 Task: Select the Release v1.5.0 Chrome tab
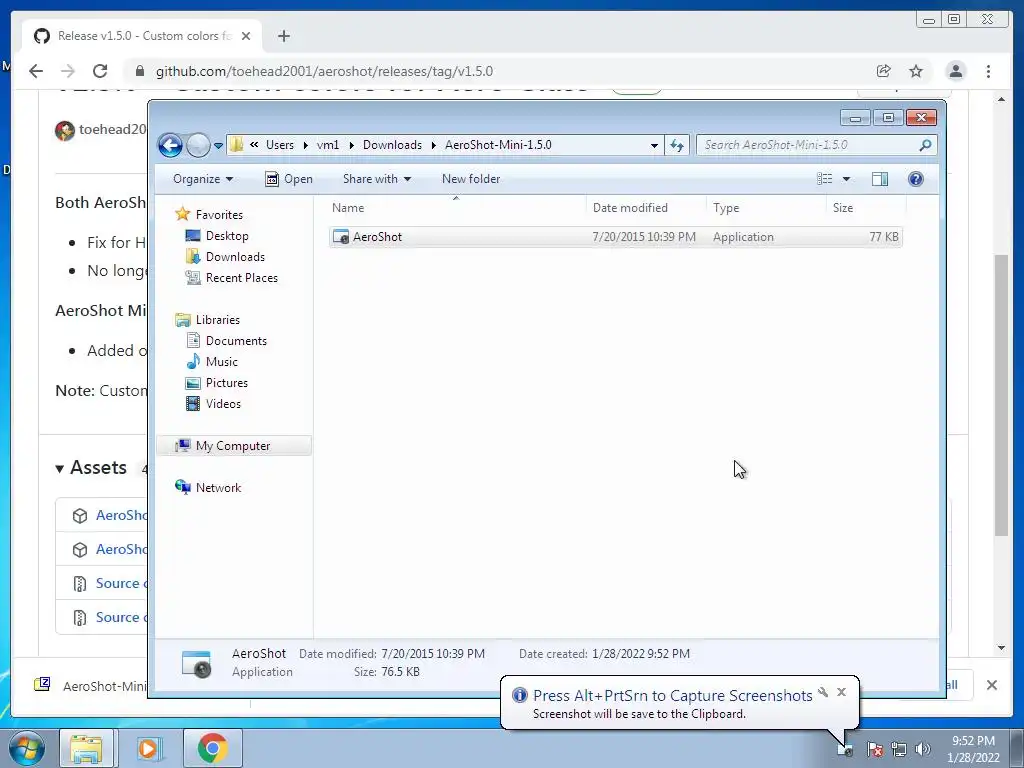click(x=142, y=36)
